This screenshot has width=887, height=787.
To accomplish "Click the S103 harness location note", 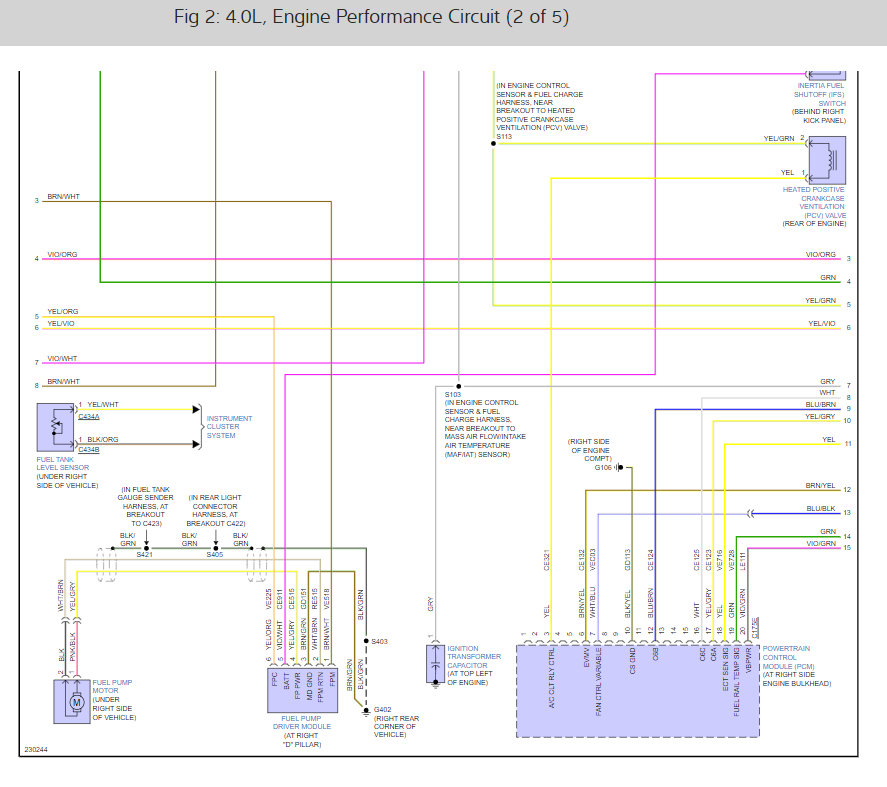I will coord(485,428).
